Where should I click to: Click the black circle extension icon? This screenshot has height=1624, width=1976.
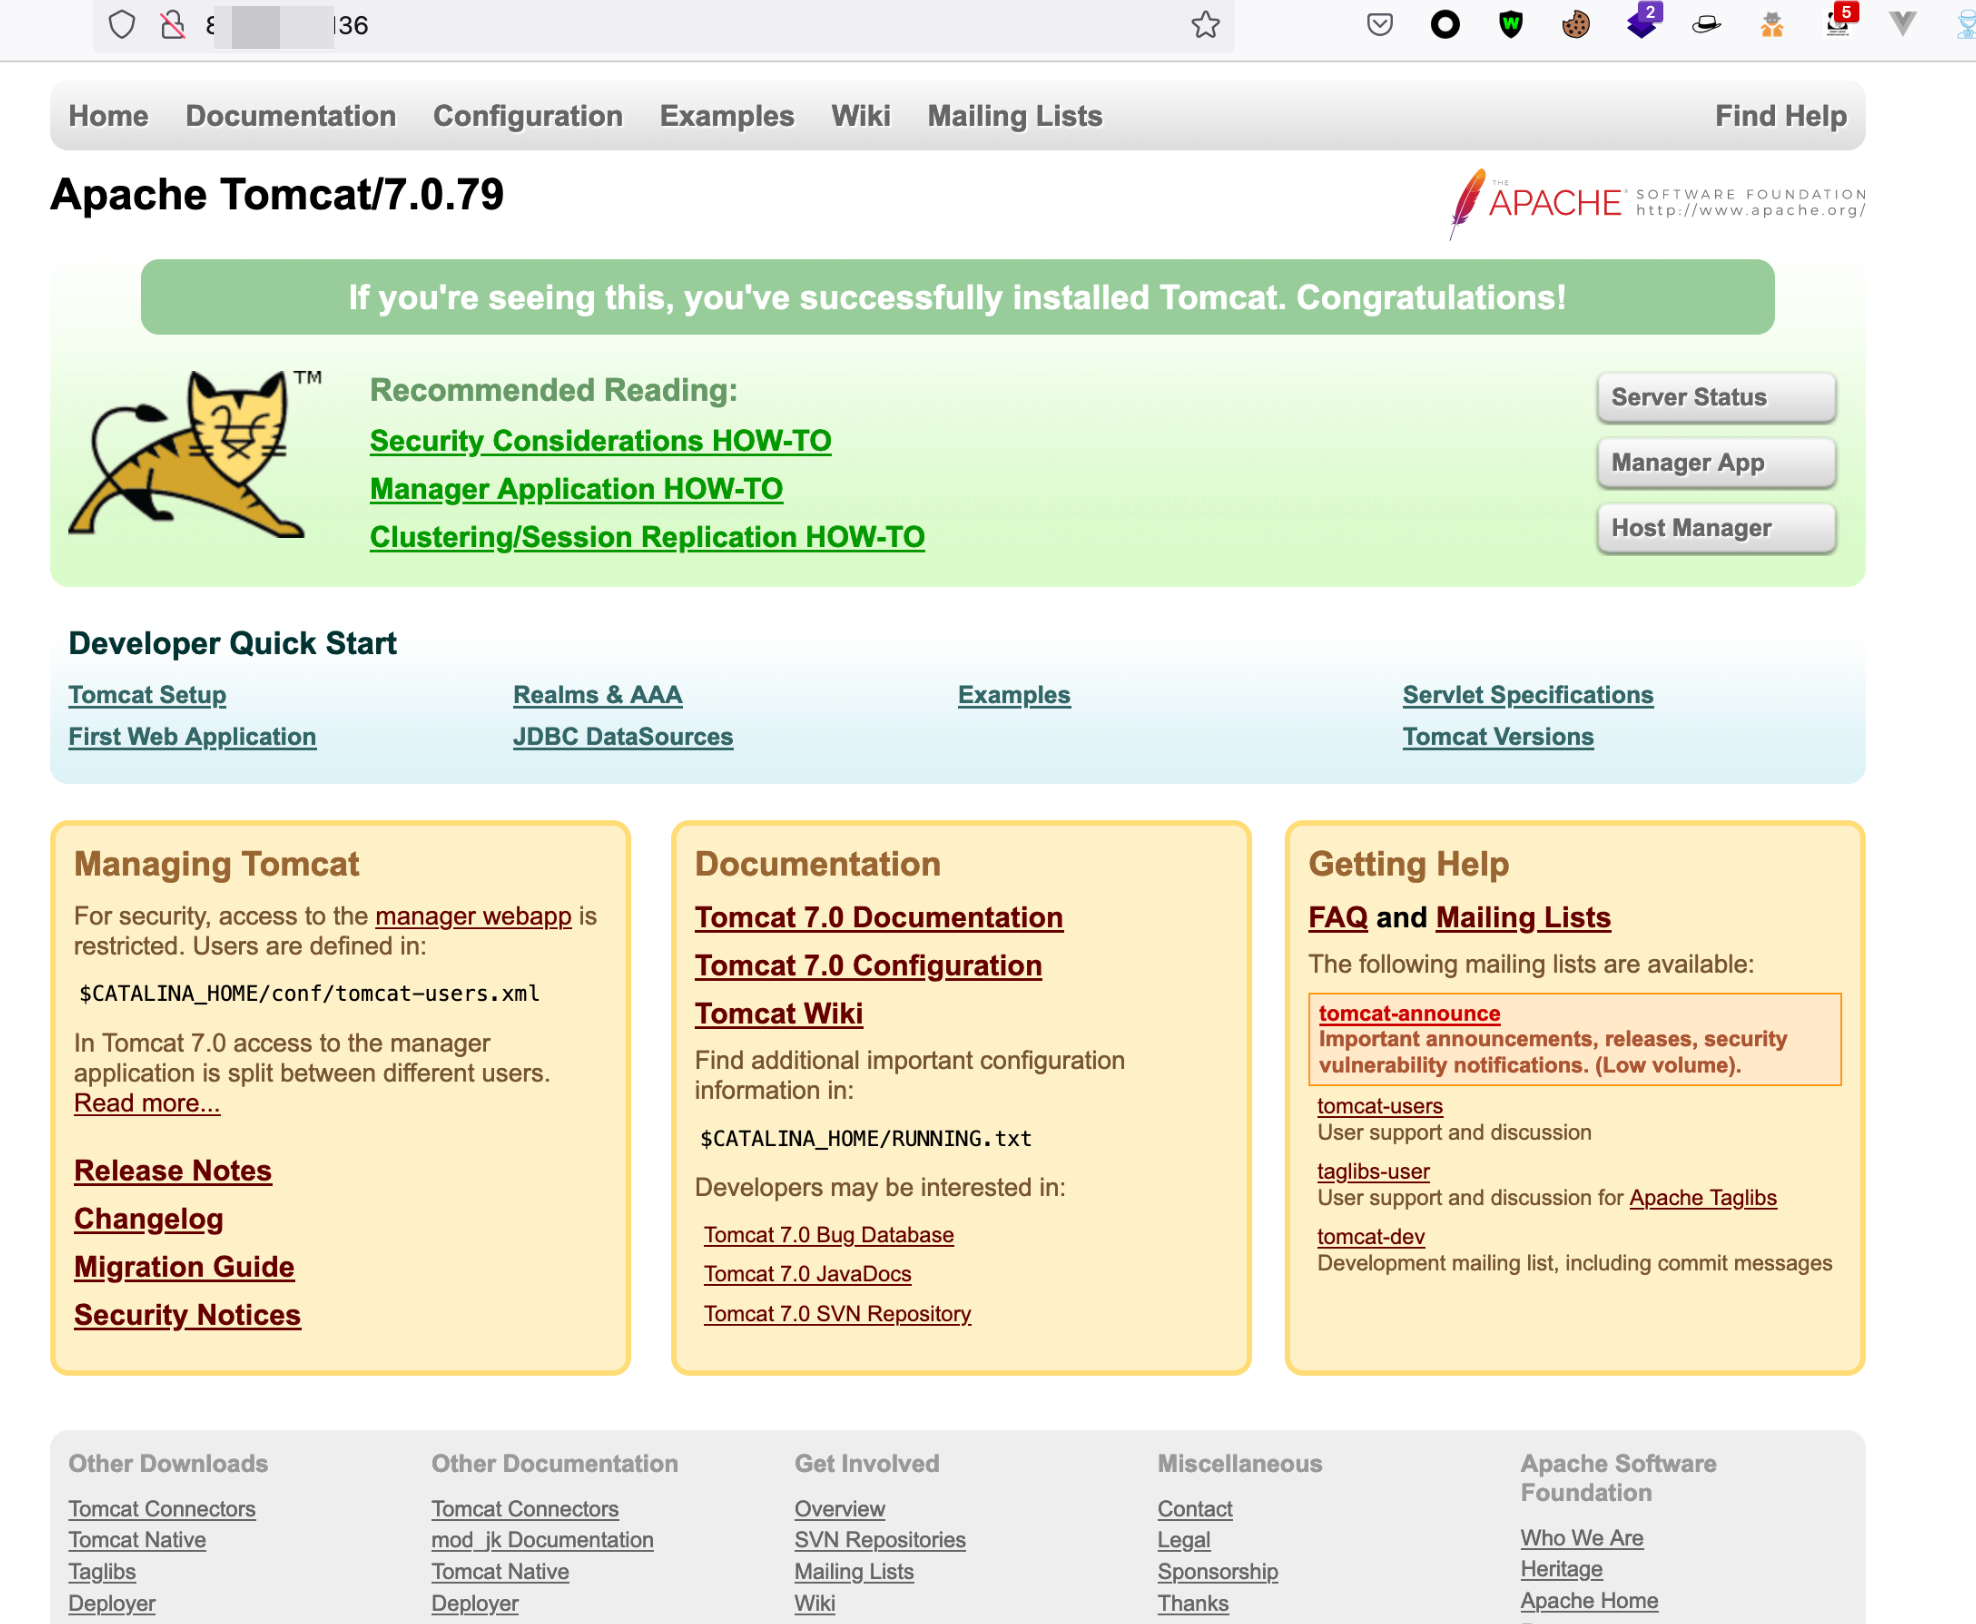[1445, 24]
